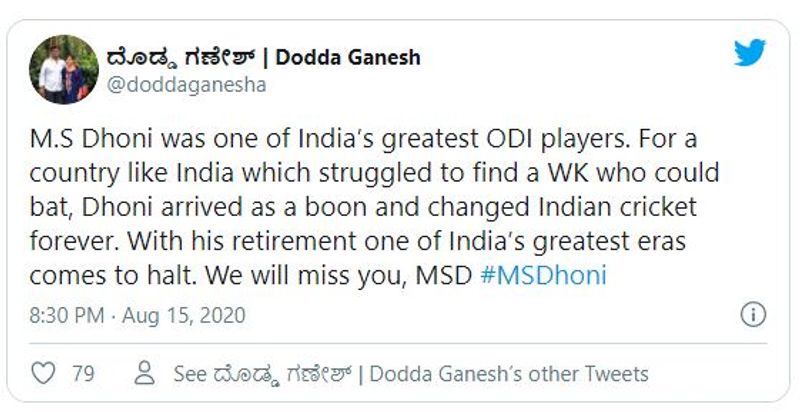Click the 8:30 PM timestamp
Image resolution: width=800 pixels, height=412 pixels.
pos(66,316)
